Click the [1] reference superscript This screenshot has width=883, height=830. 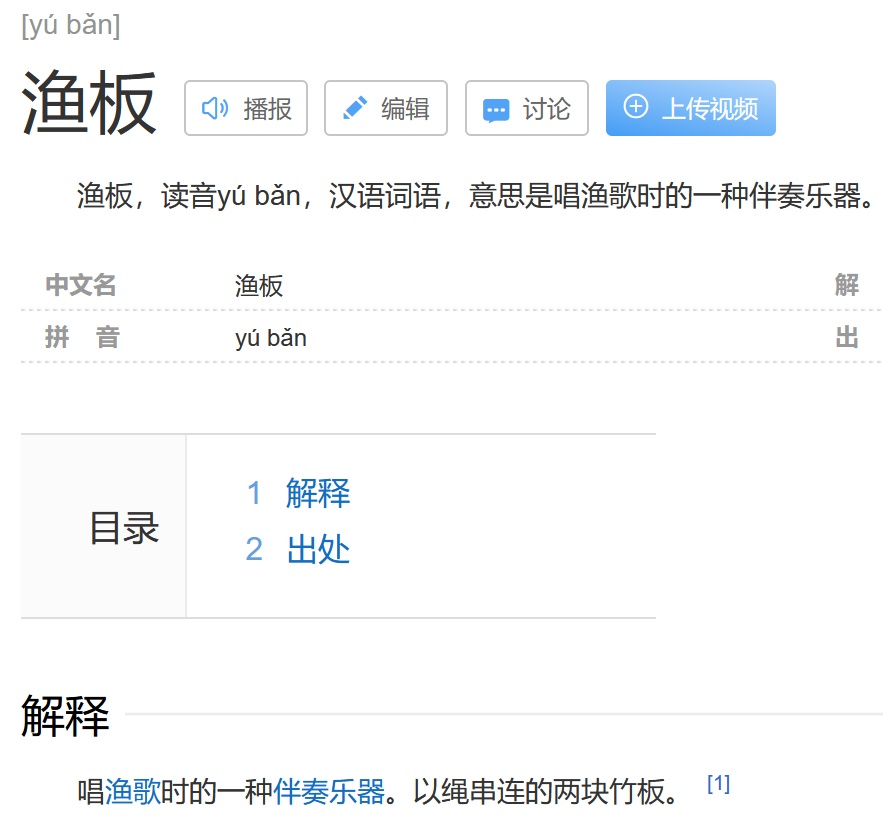click(718, 784)
